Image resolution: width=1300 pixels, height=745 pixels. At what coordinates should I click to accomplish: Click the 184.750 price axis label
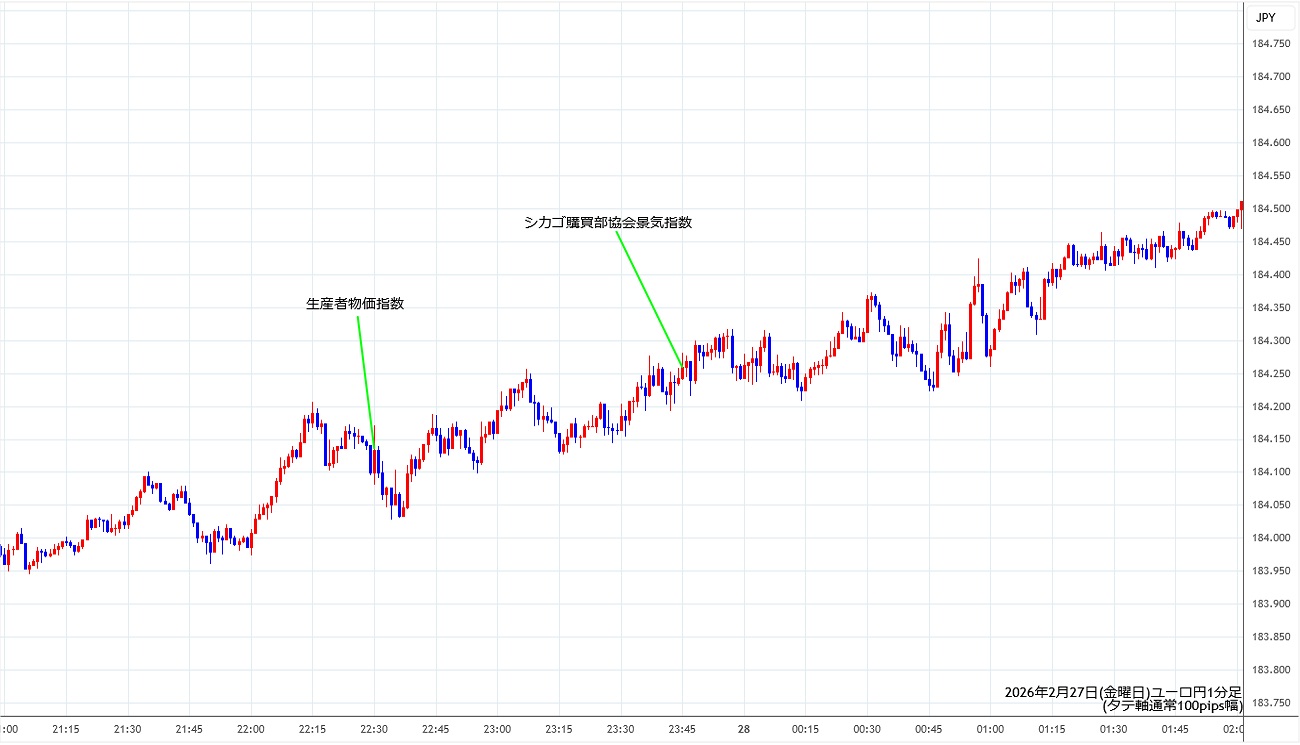click(x=1270, y=44)
